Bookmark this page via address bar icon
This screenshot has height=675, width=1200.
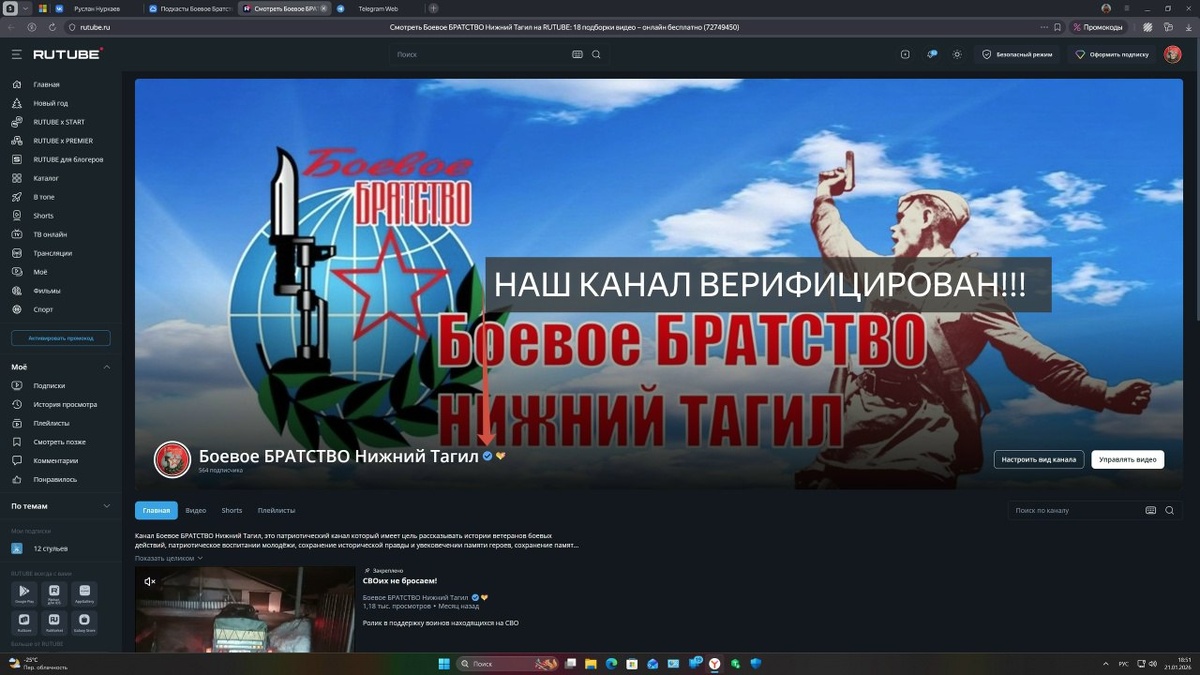coord(1057,27)
